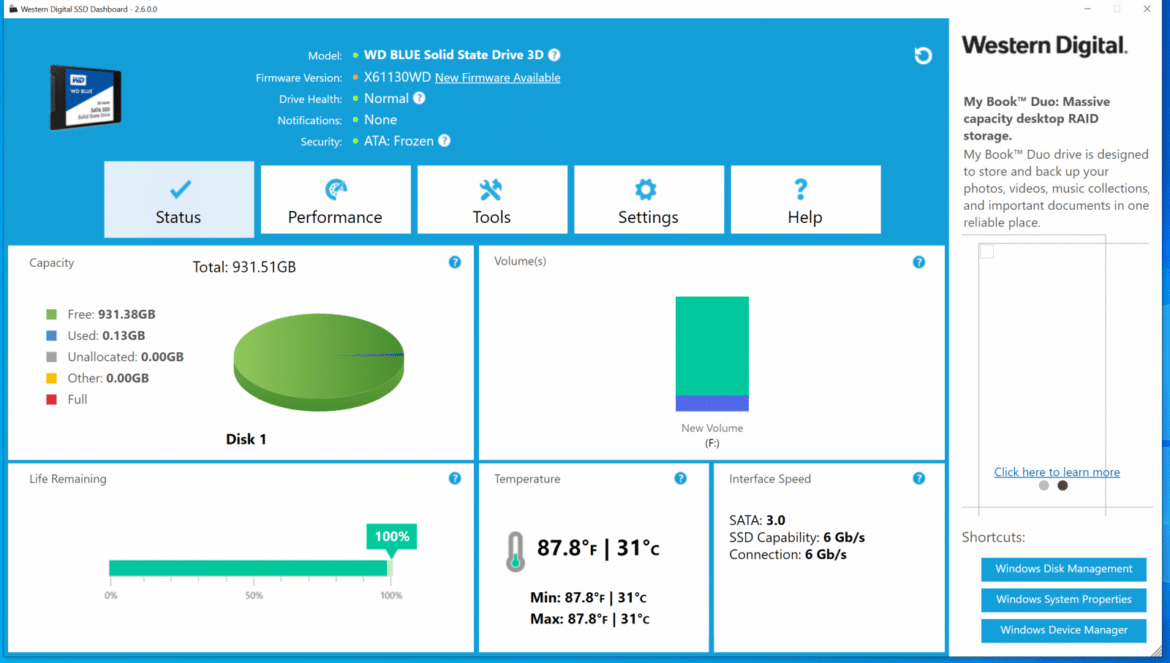Minimize the SSD Dashboard window
Viewport: 1170px width, 663px height.
[1087, 9]
